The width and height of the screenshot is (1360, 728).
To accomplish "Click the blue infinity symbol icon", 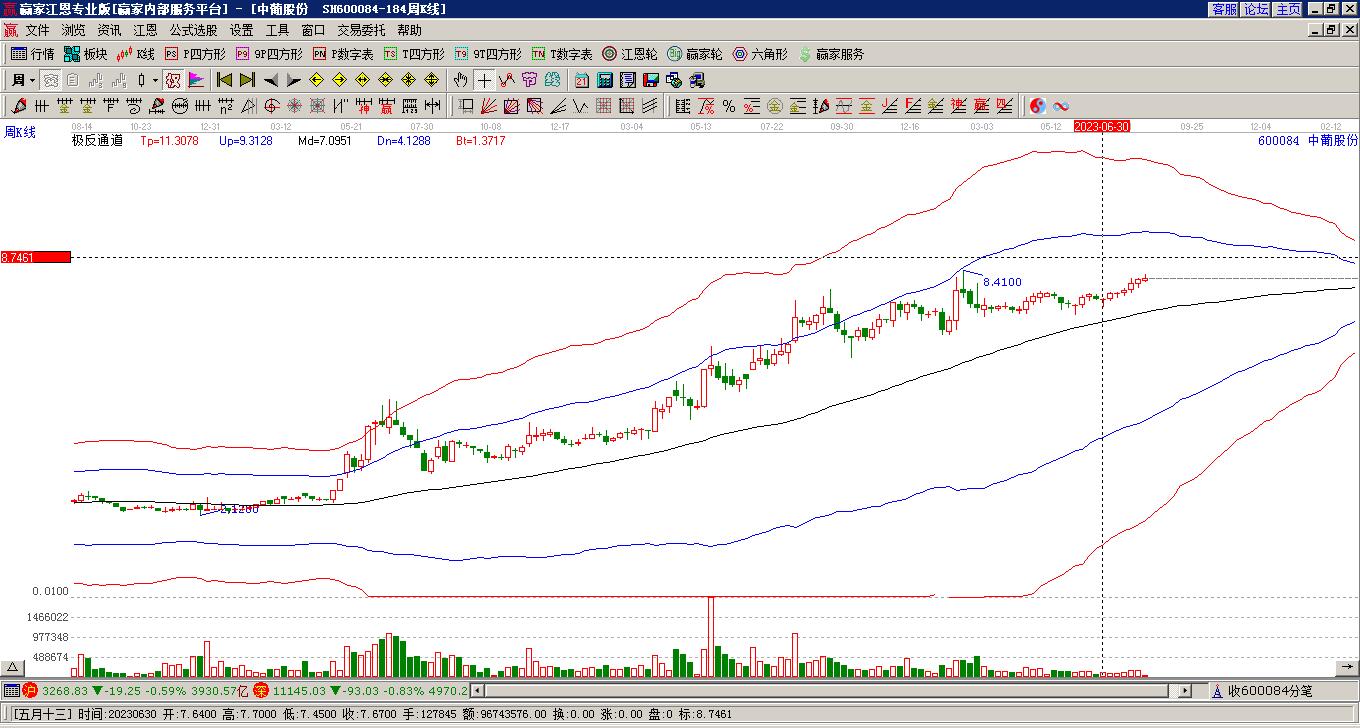I will 1061,106.
